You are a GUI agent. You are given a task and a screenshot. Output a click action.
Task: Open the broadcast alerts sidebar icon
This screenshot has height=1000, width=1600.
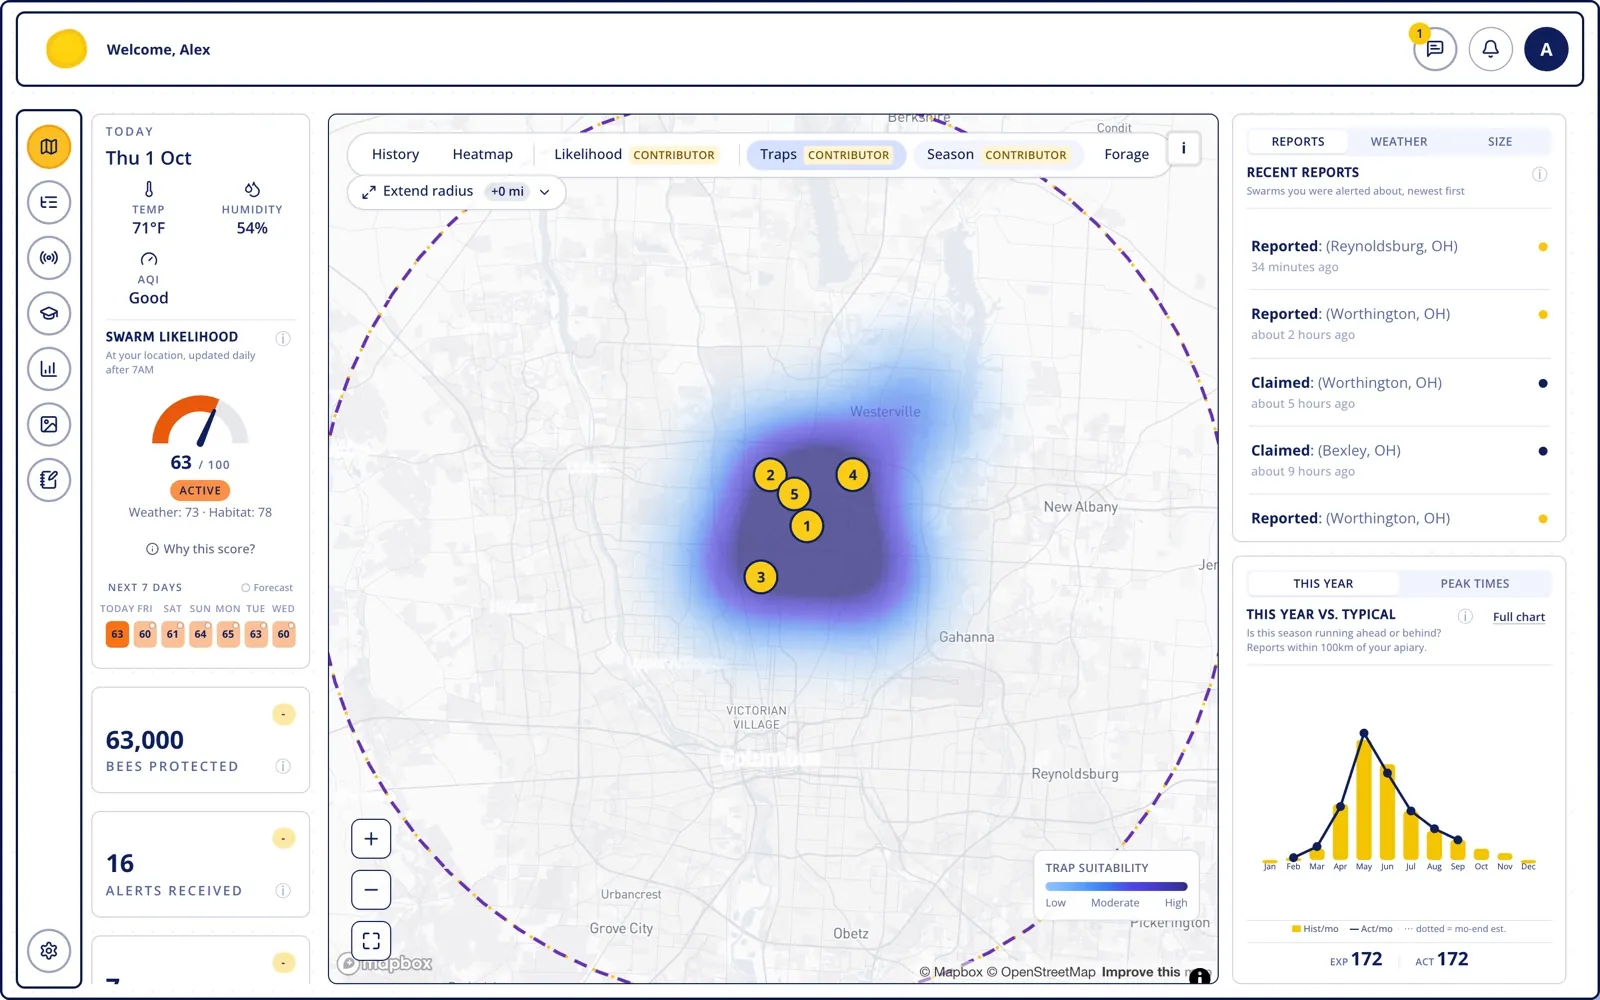49,258
